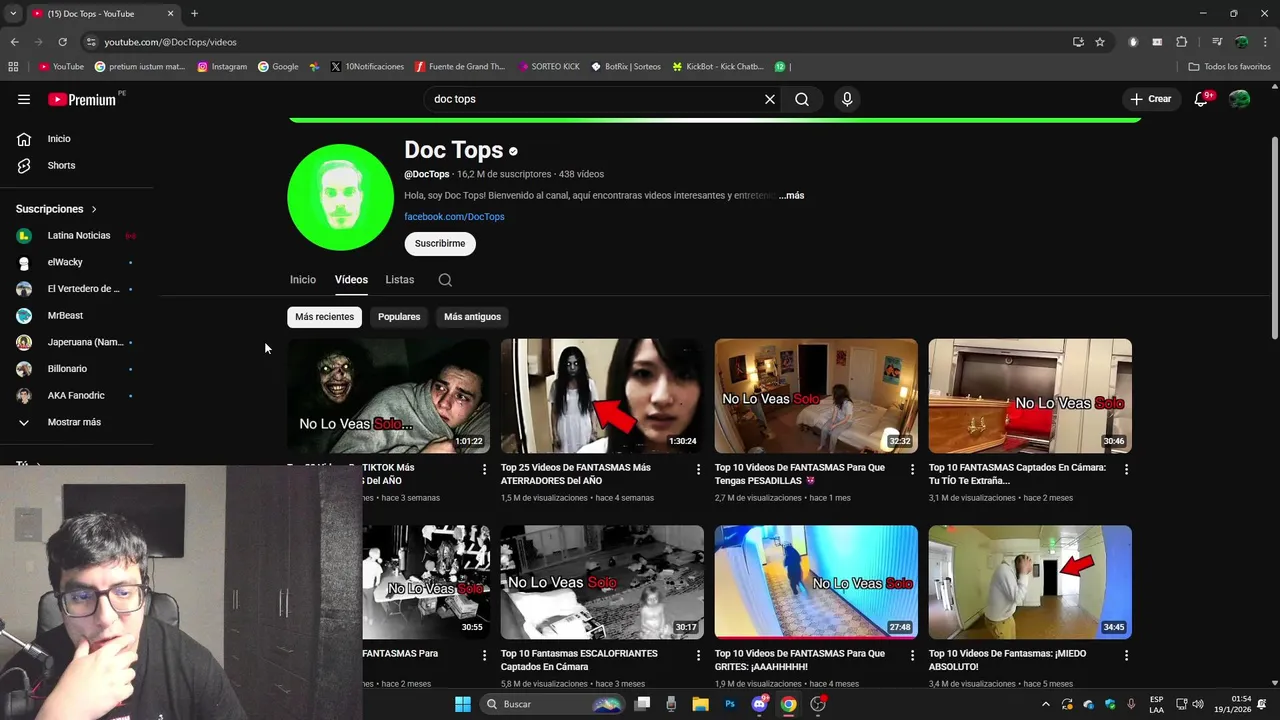Open the Chrome extensions puzzle icon

pos(1182,42)
